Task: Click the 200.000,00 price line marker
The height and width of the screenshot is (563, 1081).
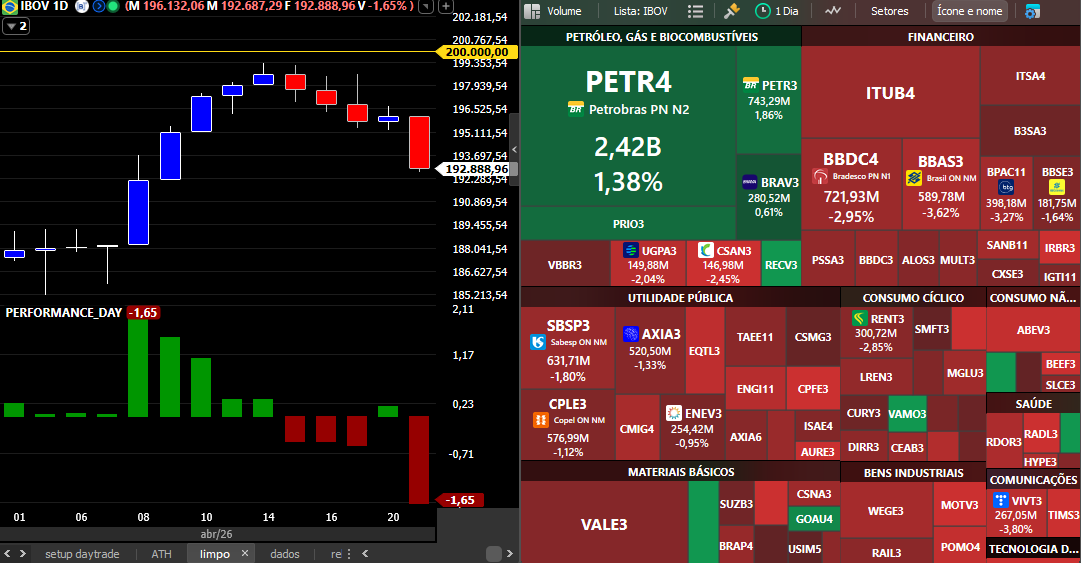Action: [x=476, y=52]
